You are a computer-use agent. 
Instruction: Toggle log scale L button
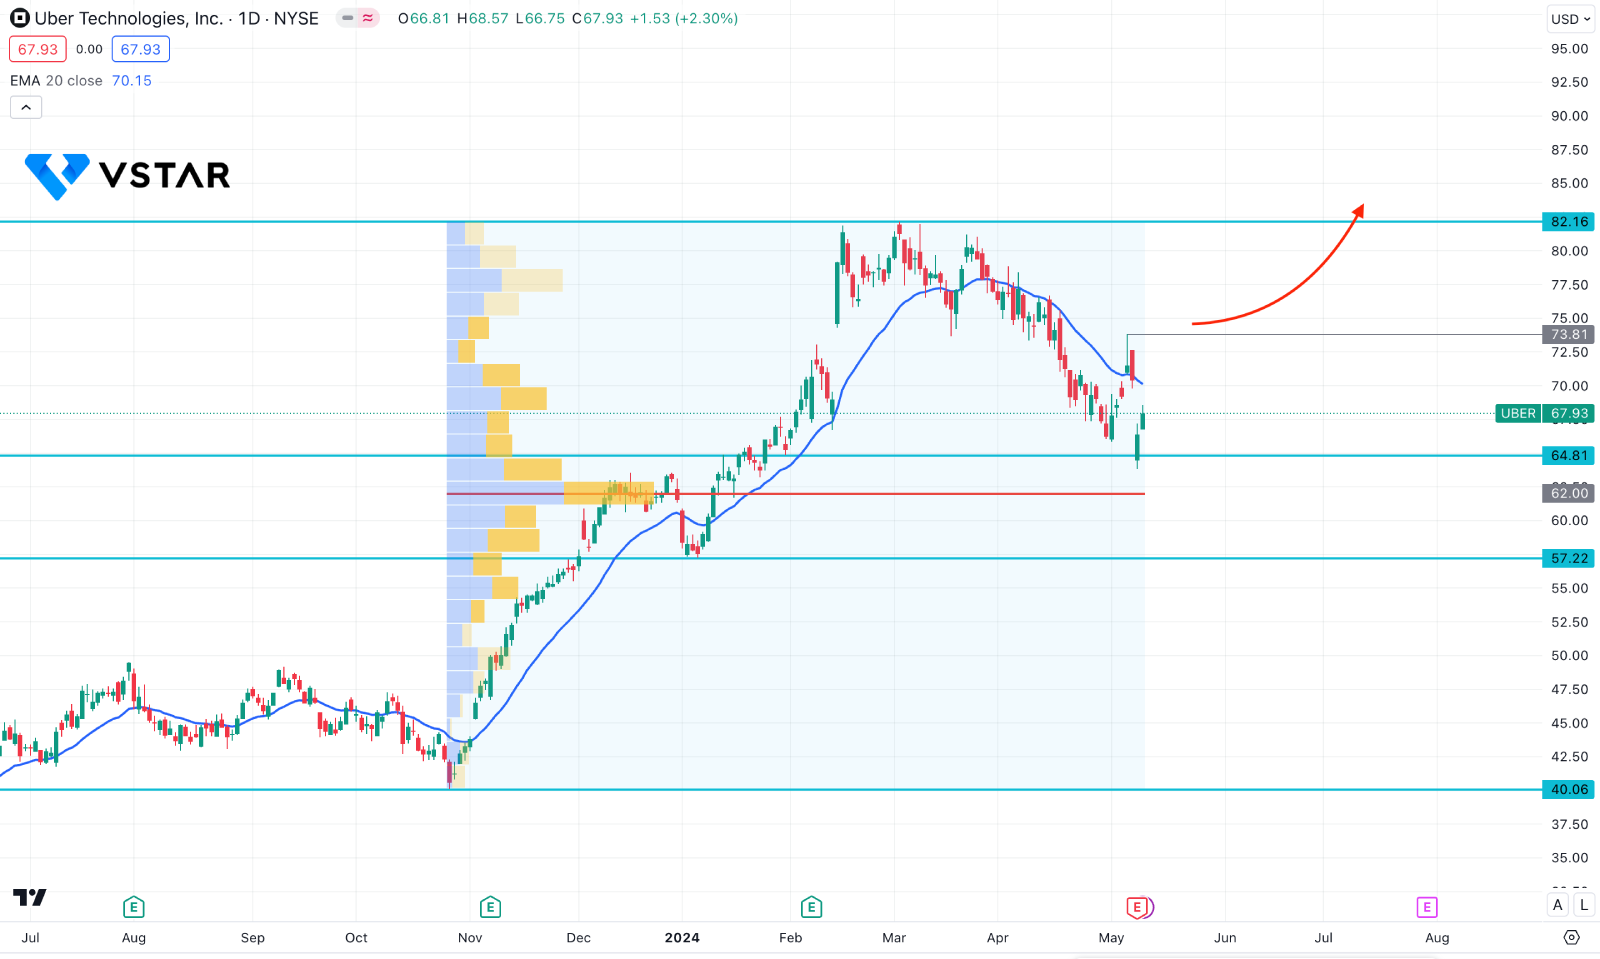[x=1584, y=905]
